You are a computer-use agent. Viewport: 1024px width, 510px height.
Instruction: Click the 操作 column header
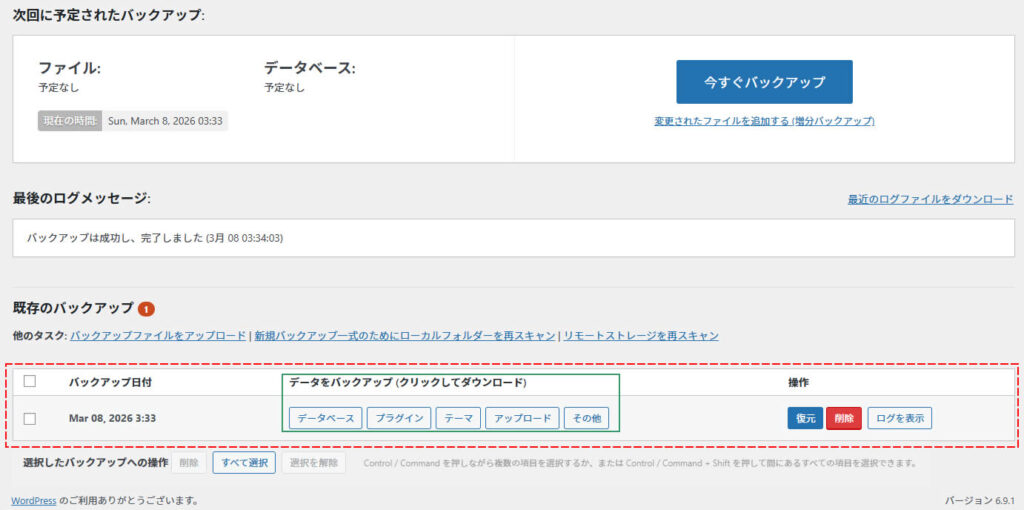coord(798,383)
